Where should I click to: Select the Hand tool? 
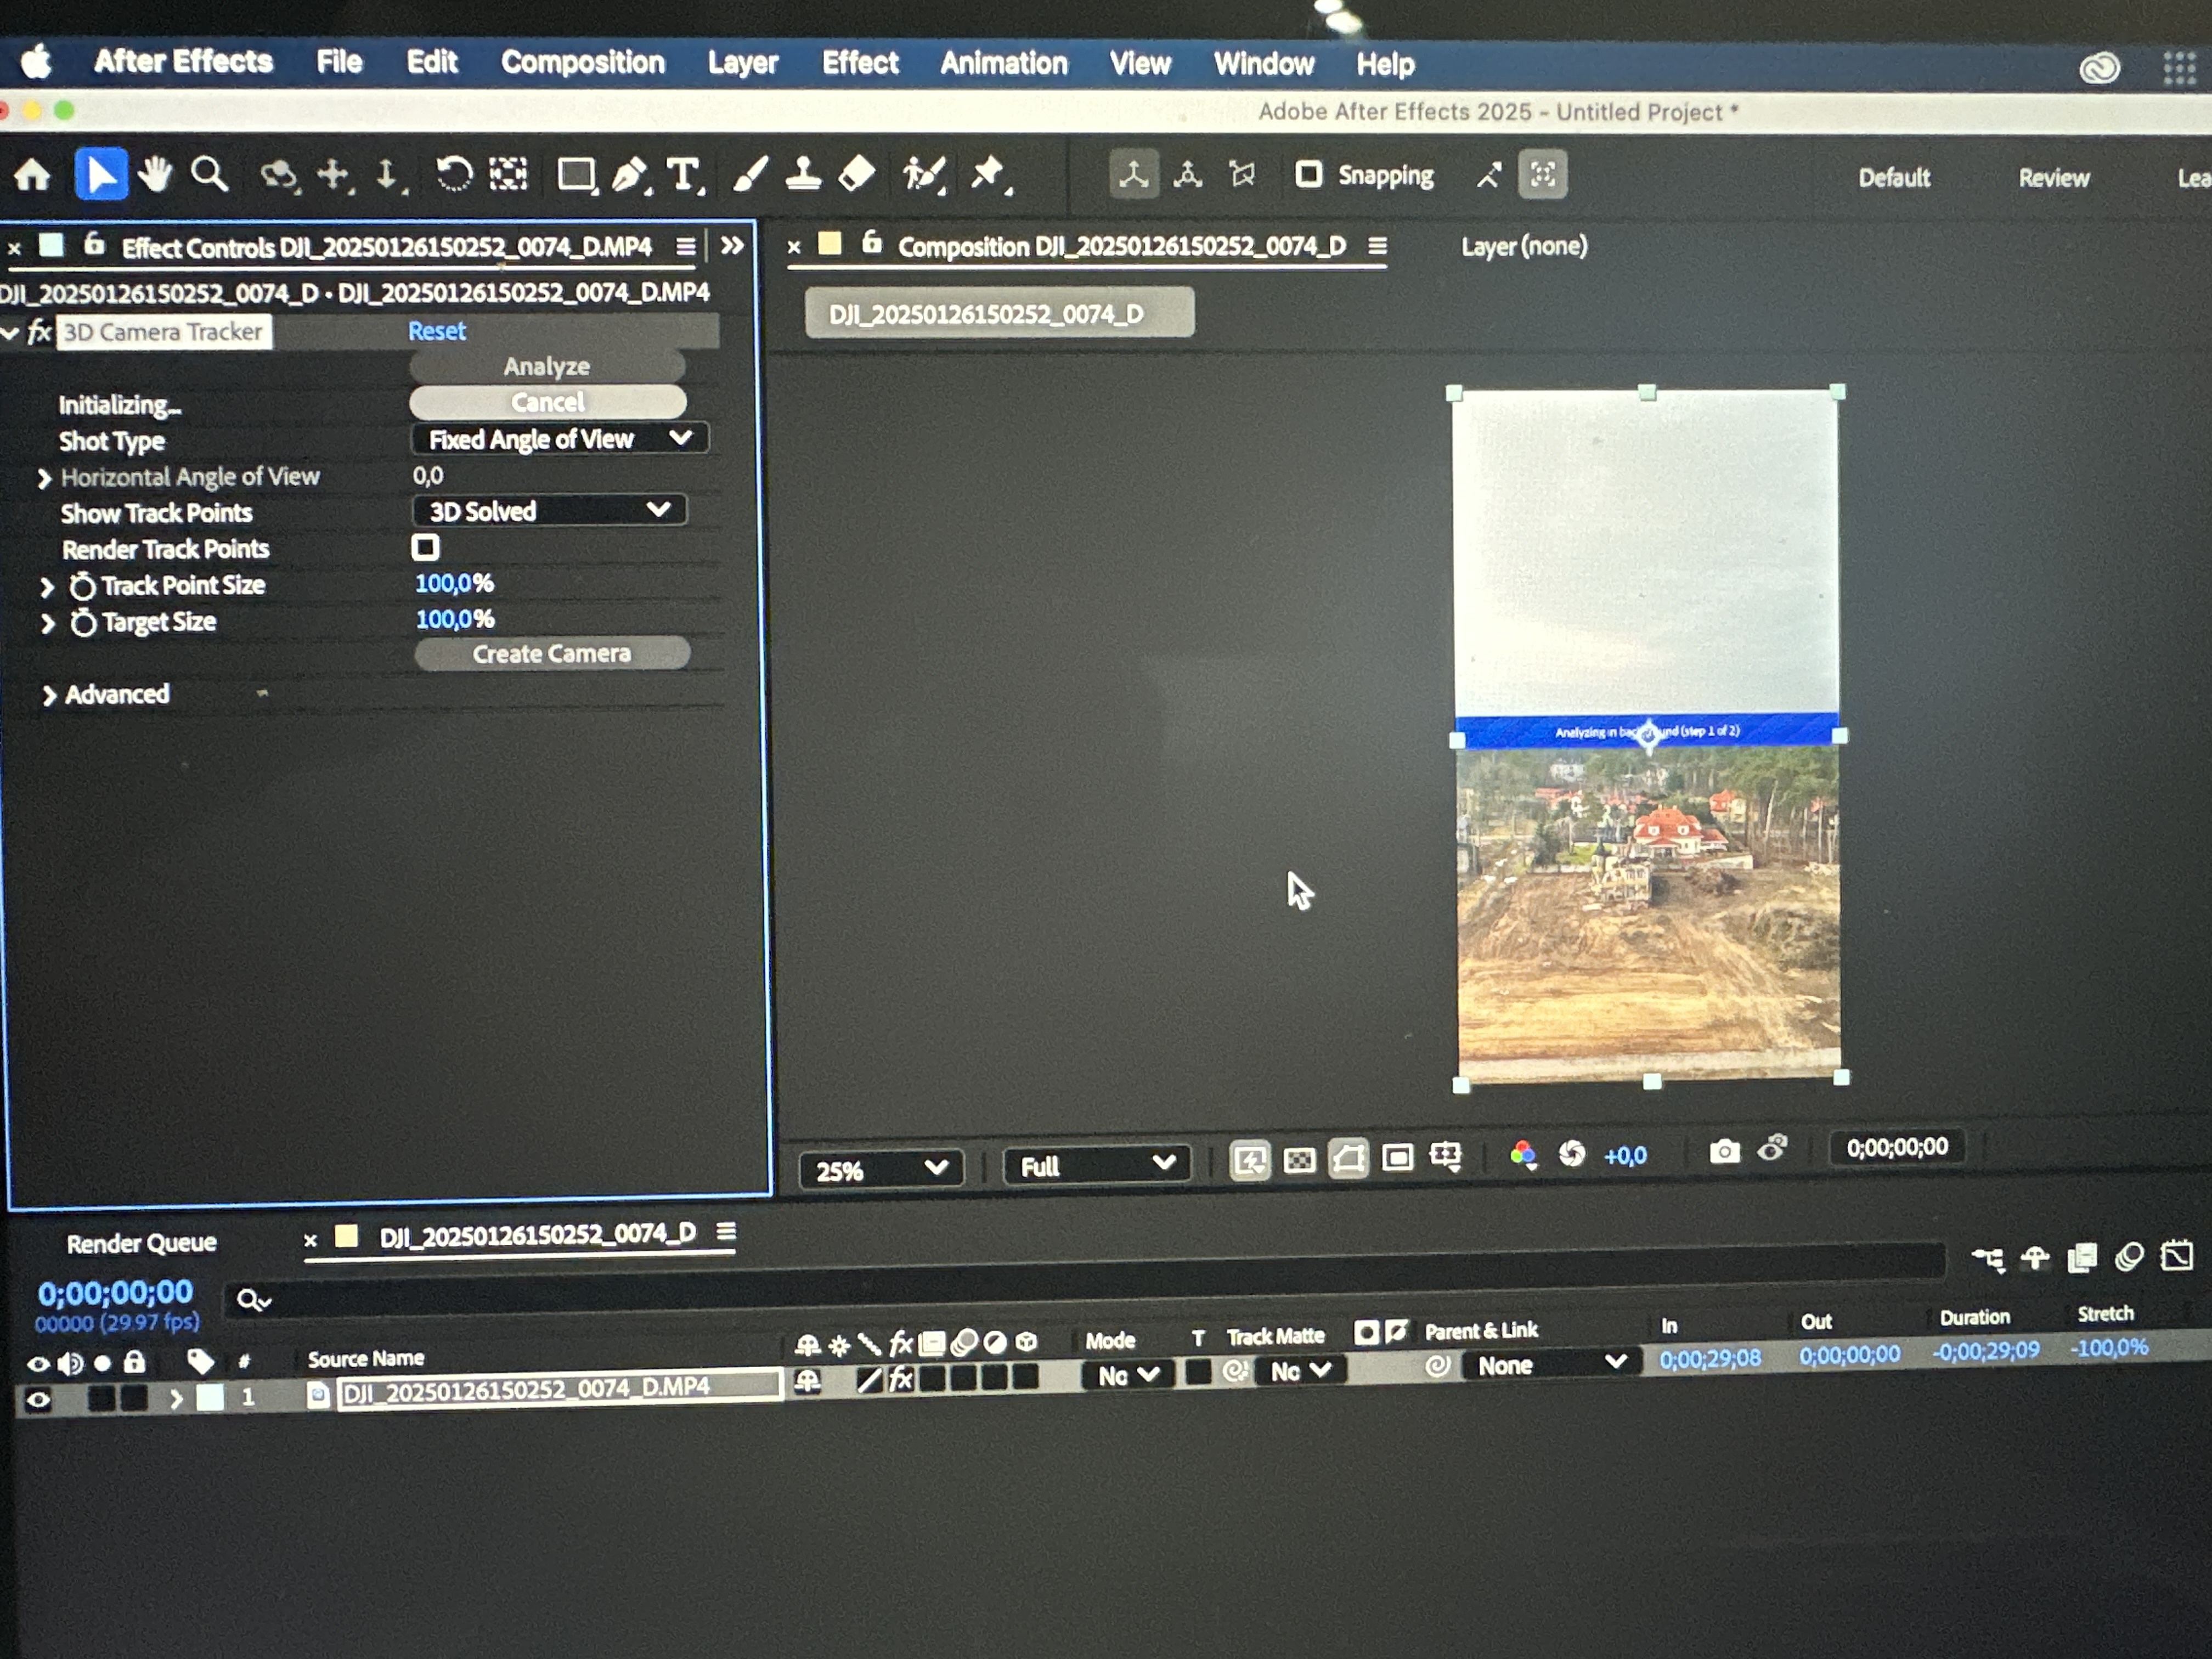pyautogui.click(x=155, y=175)
